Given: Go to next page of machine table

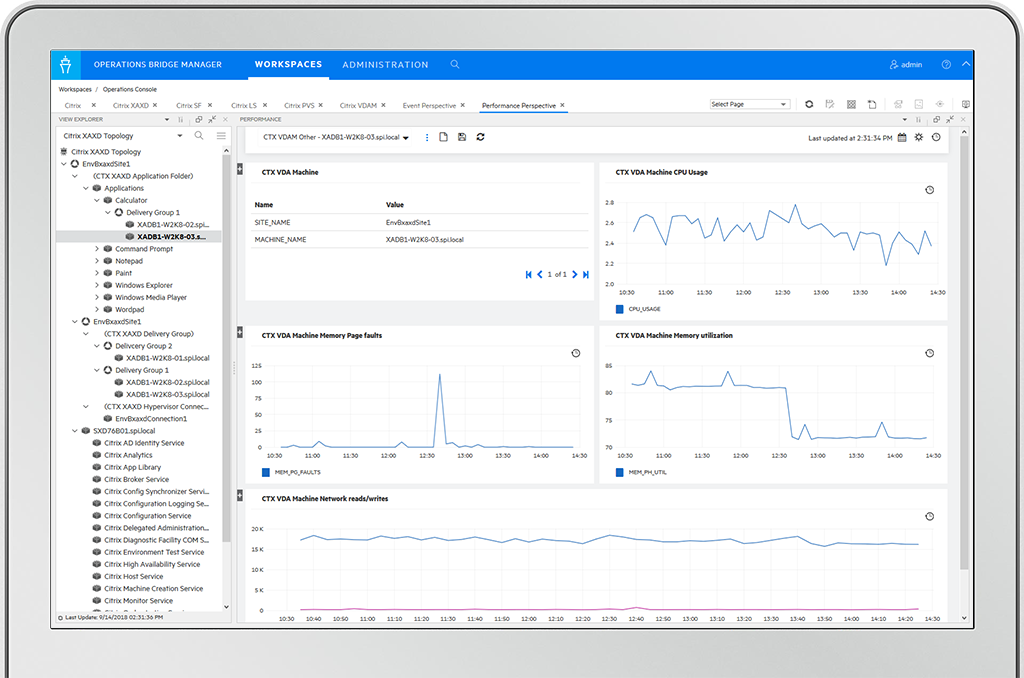Looking at the screenshot, I should pyautogui.click(x=575, y=275).
